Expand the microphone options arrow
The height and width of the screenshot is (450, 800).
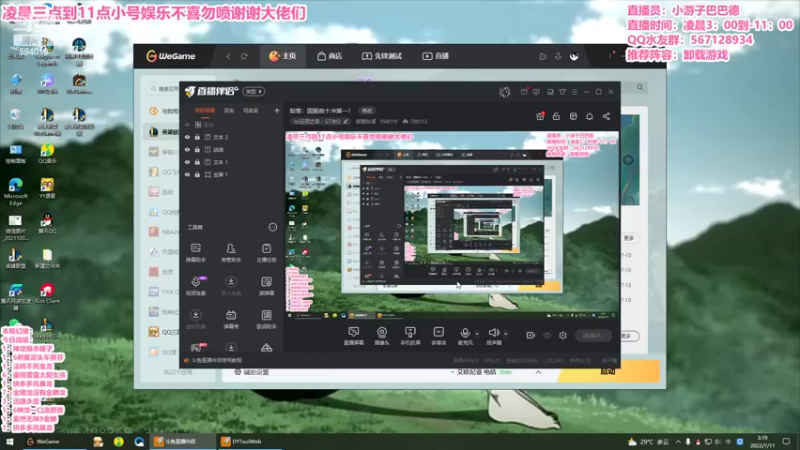[477, 334]
